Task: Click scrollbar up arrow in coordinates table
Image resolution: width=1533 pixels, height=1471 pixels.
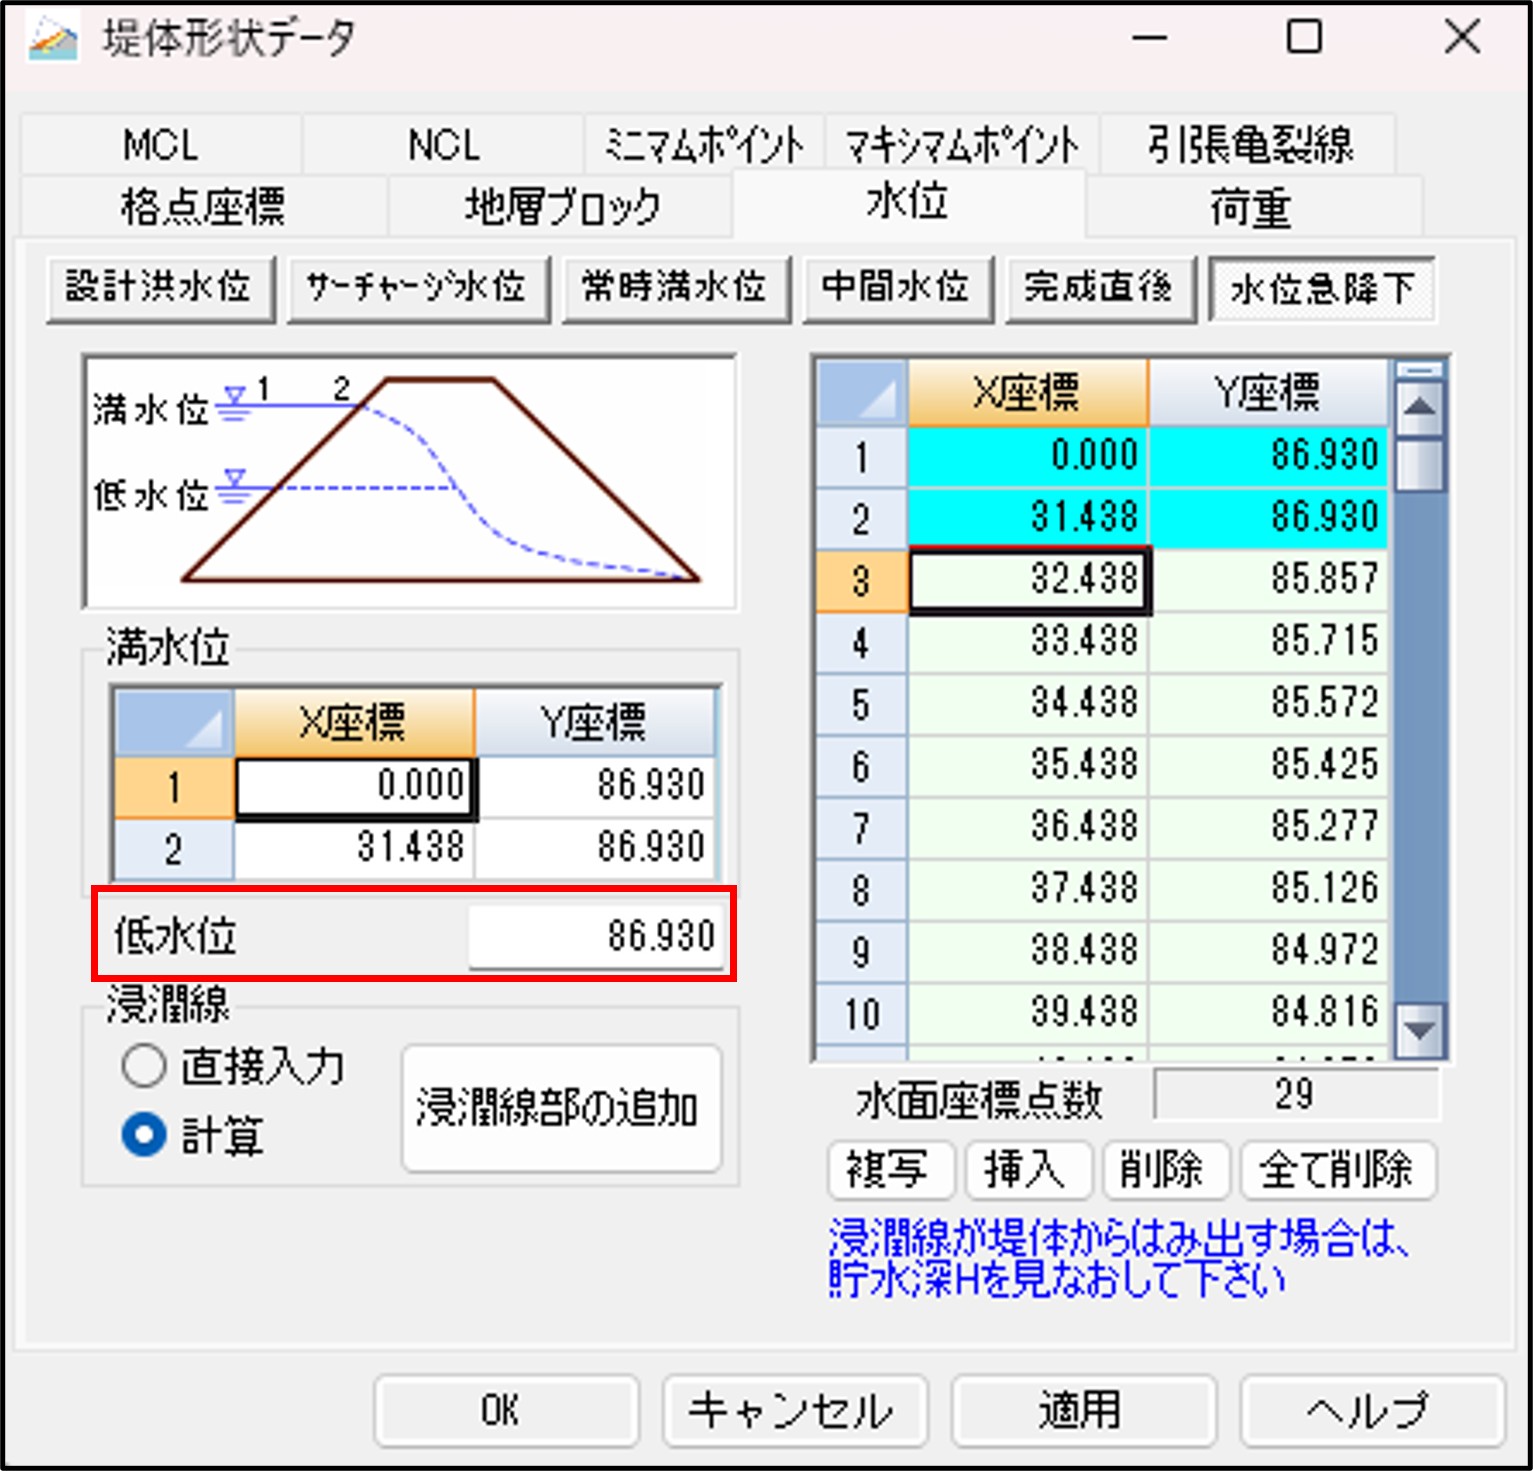Action: point(1420,408)
